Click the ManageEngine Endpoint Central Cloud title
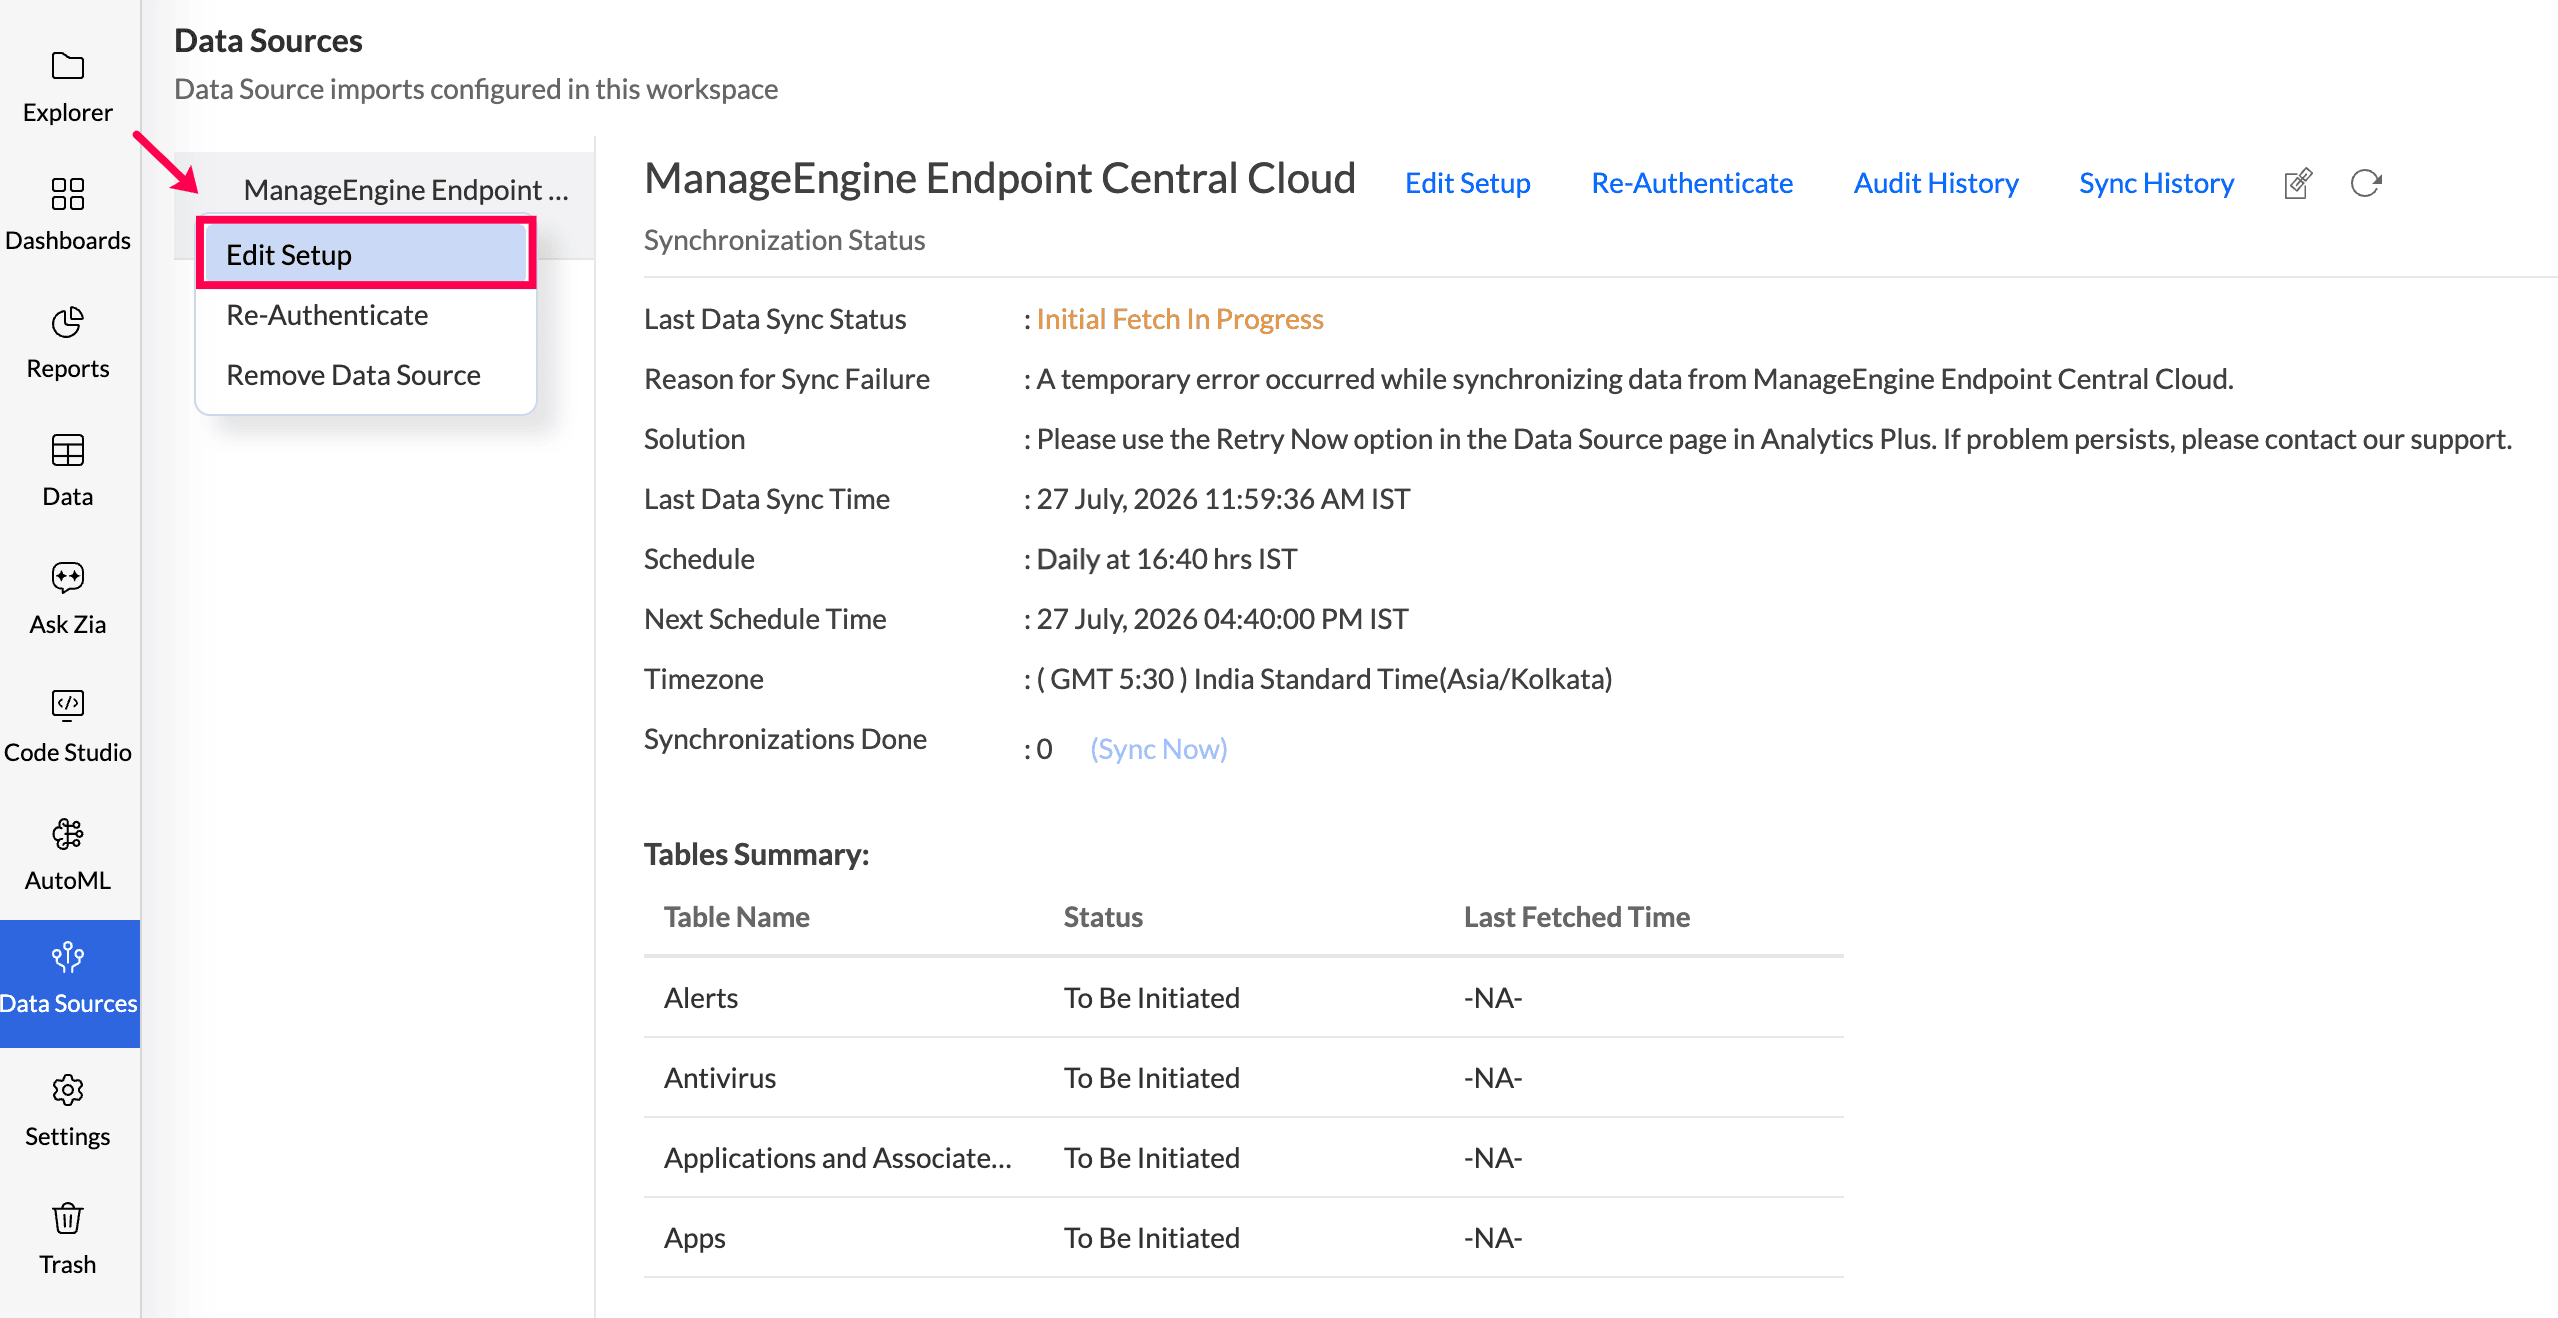Image resolution: width=2558 pixels, height=1318 pixels. point(1000,179)
